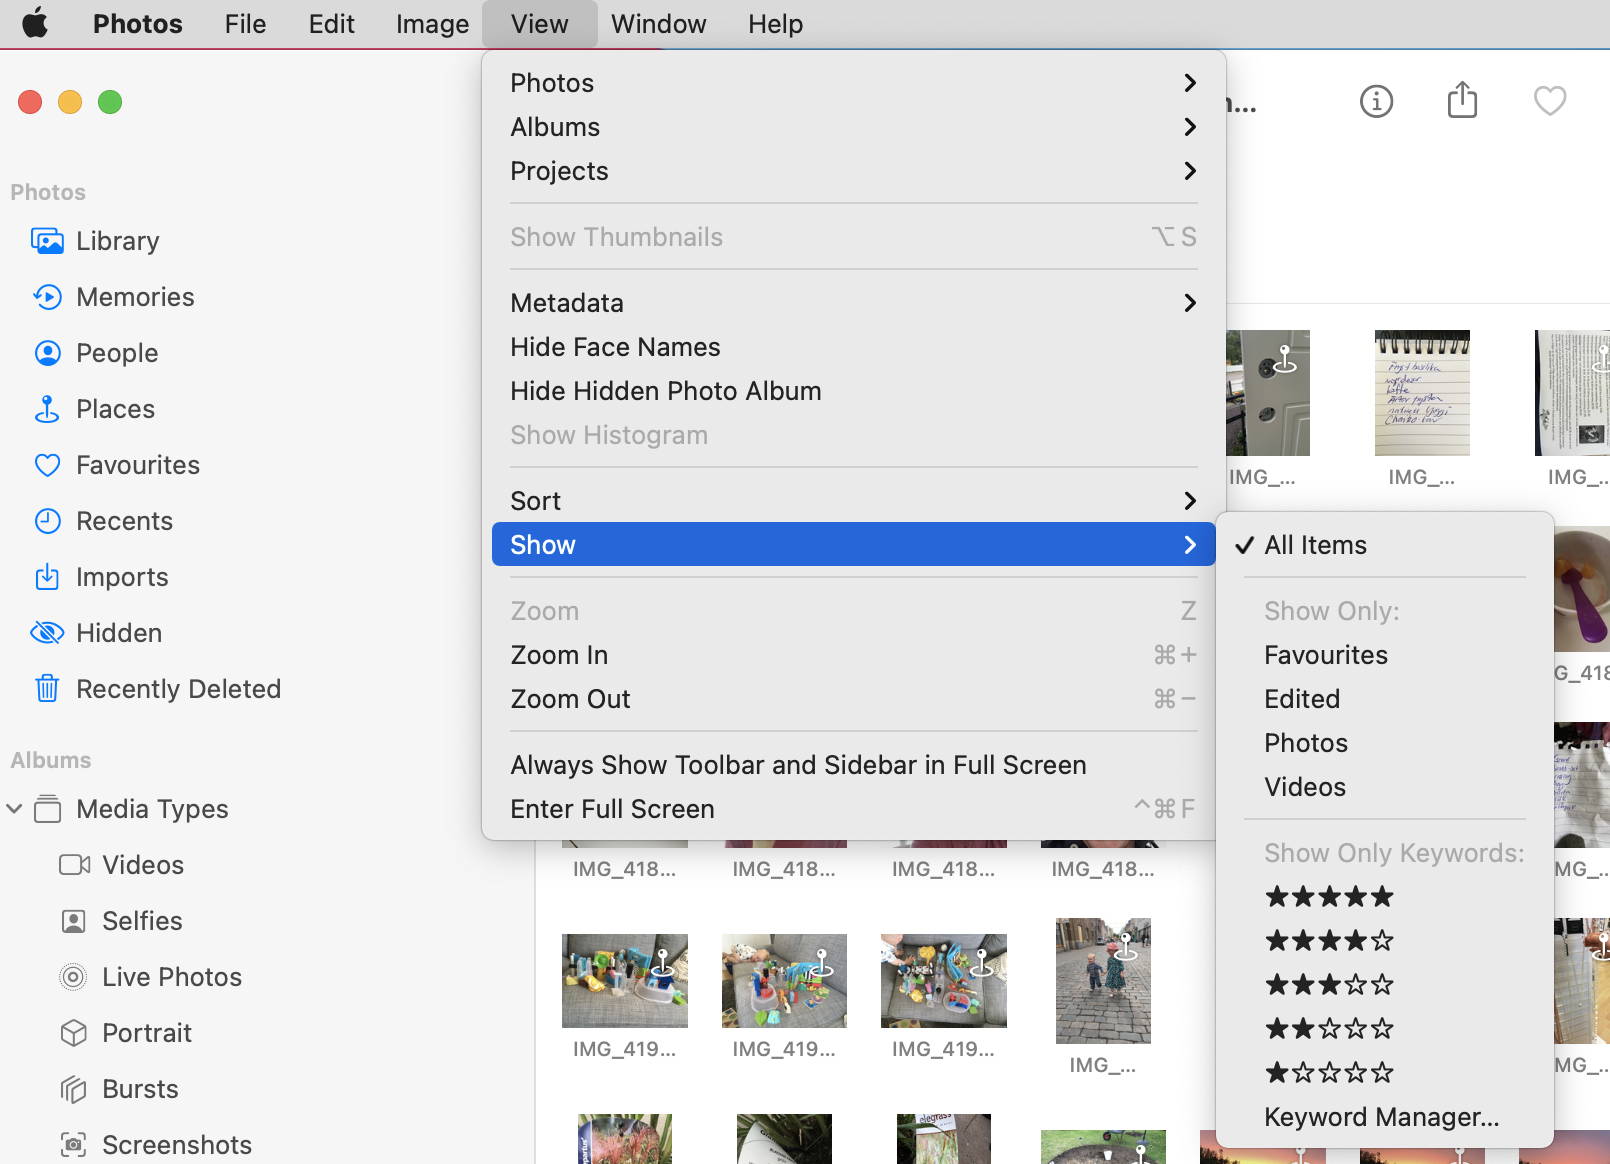
Task: Open the Help menu
Action: [x=775, y=24]
